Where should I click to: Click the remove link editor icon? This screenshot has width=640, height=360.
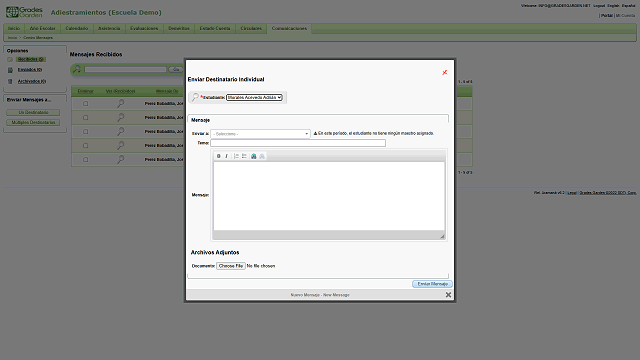tap(262, 156)
